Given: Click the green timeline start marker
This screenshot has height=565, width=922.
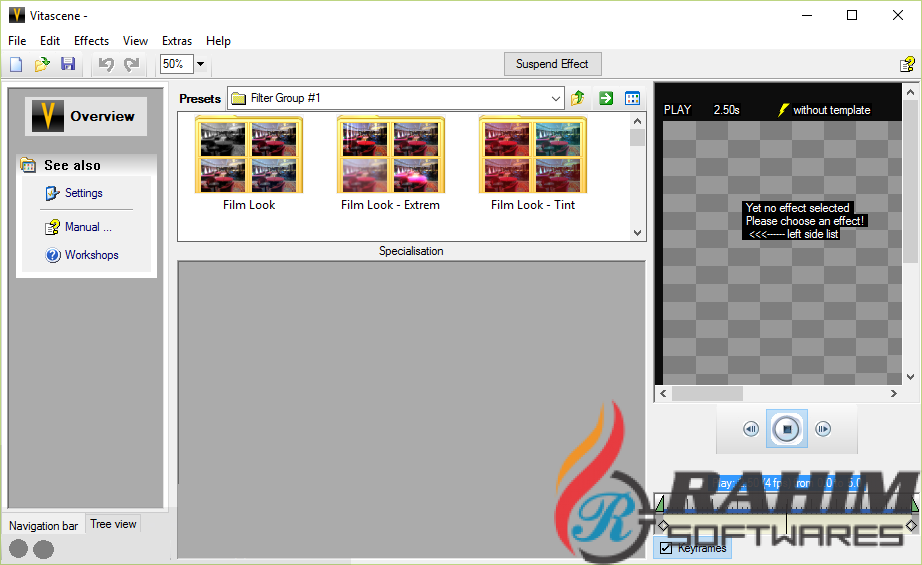Looking at the screenshot, I should 660,504.
